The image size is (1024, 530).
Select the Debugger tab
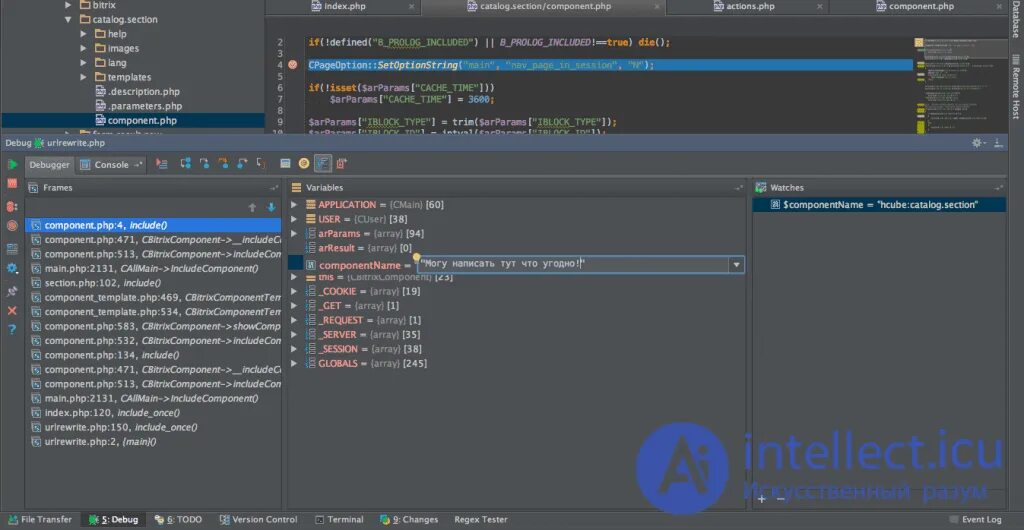click(x=50, y=165)
